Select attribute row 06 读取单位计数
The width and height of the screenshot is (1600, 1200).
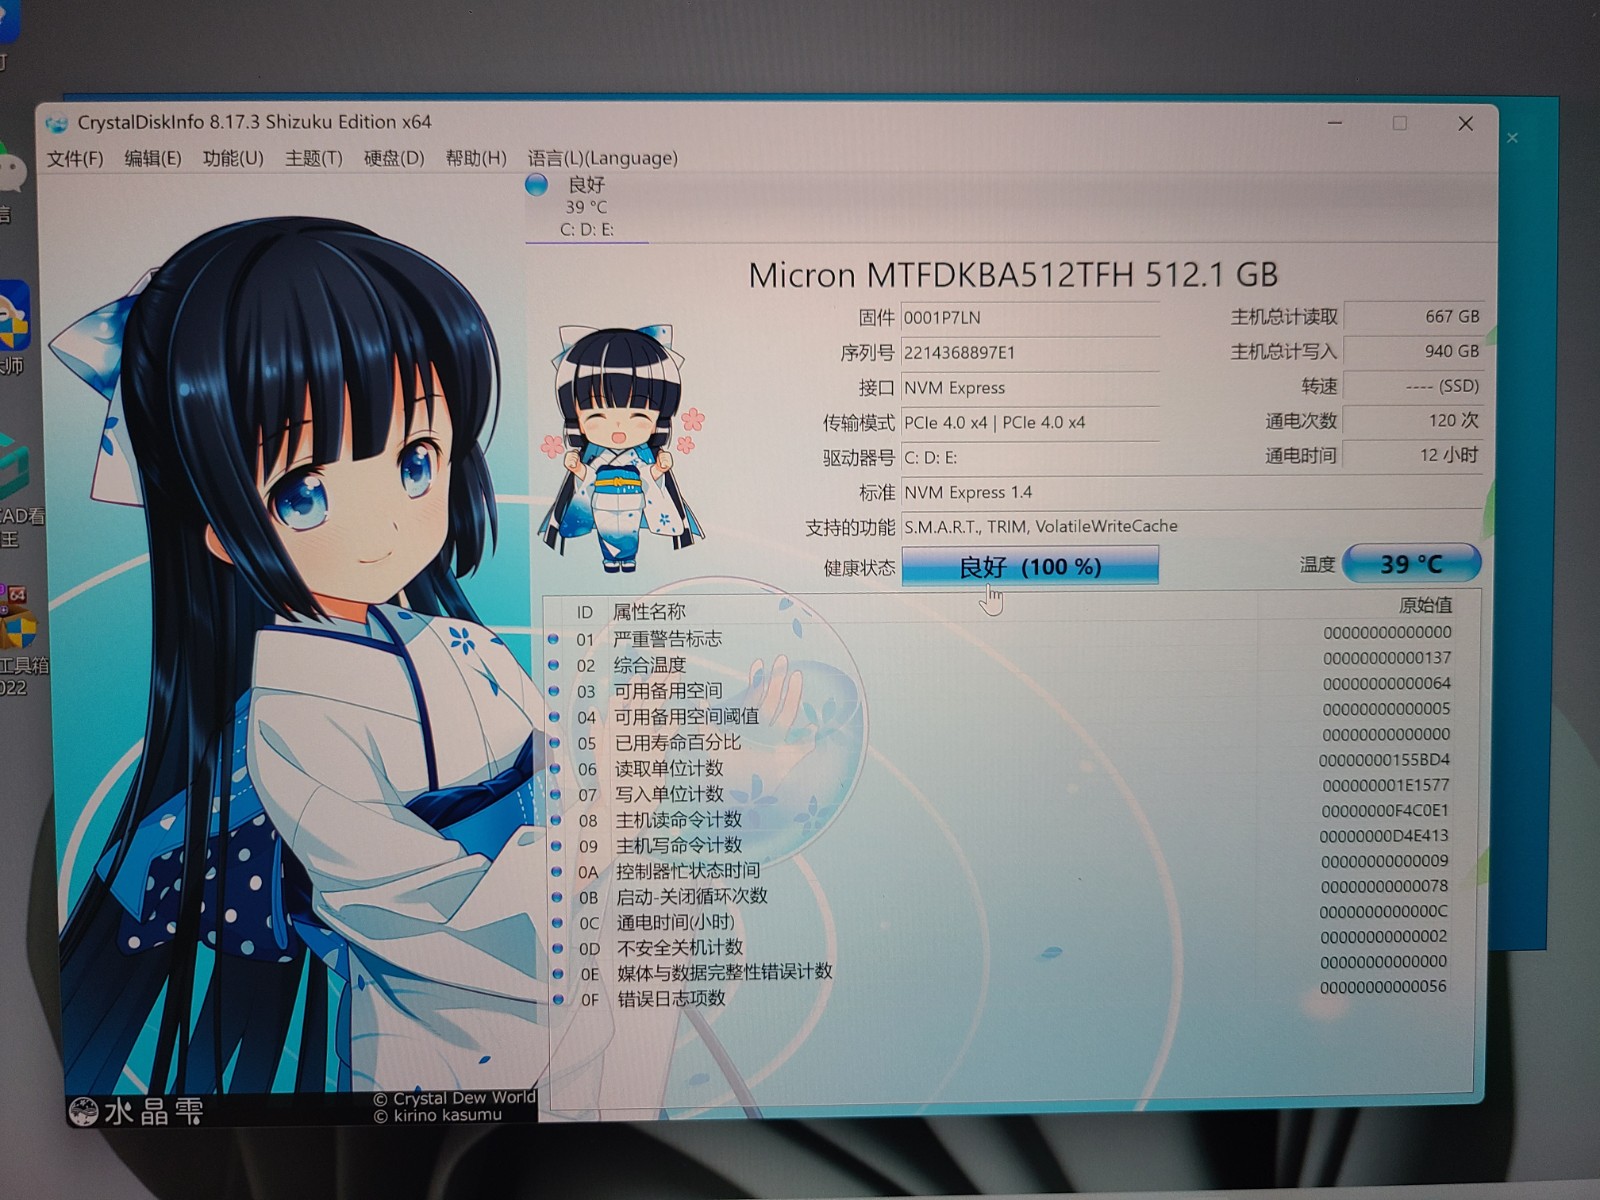tap(1000, 767)
